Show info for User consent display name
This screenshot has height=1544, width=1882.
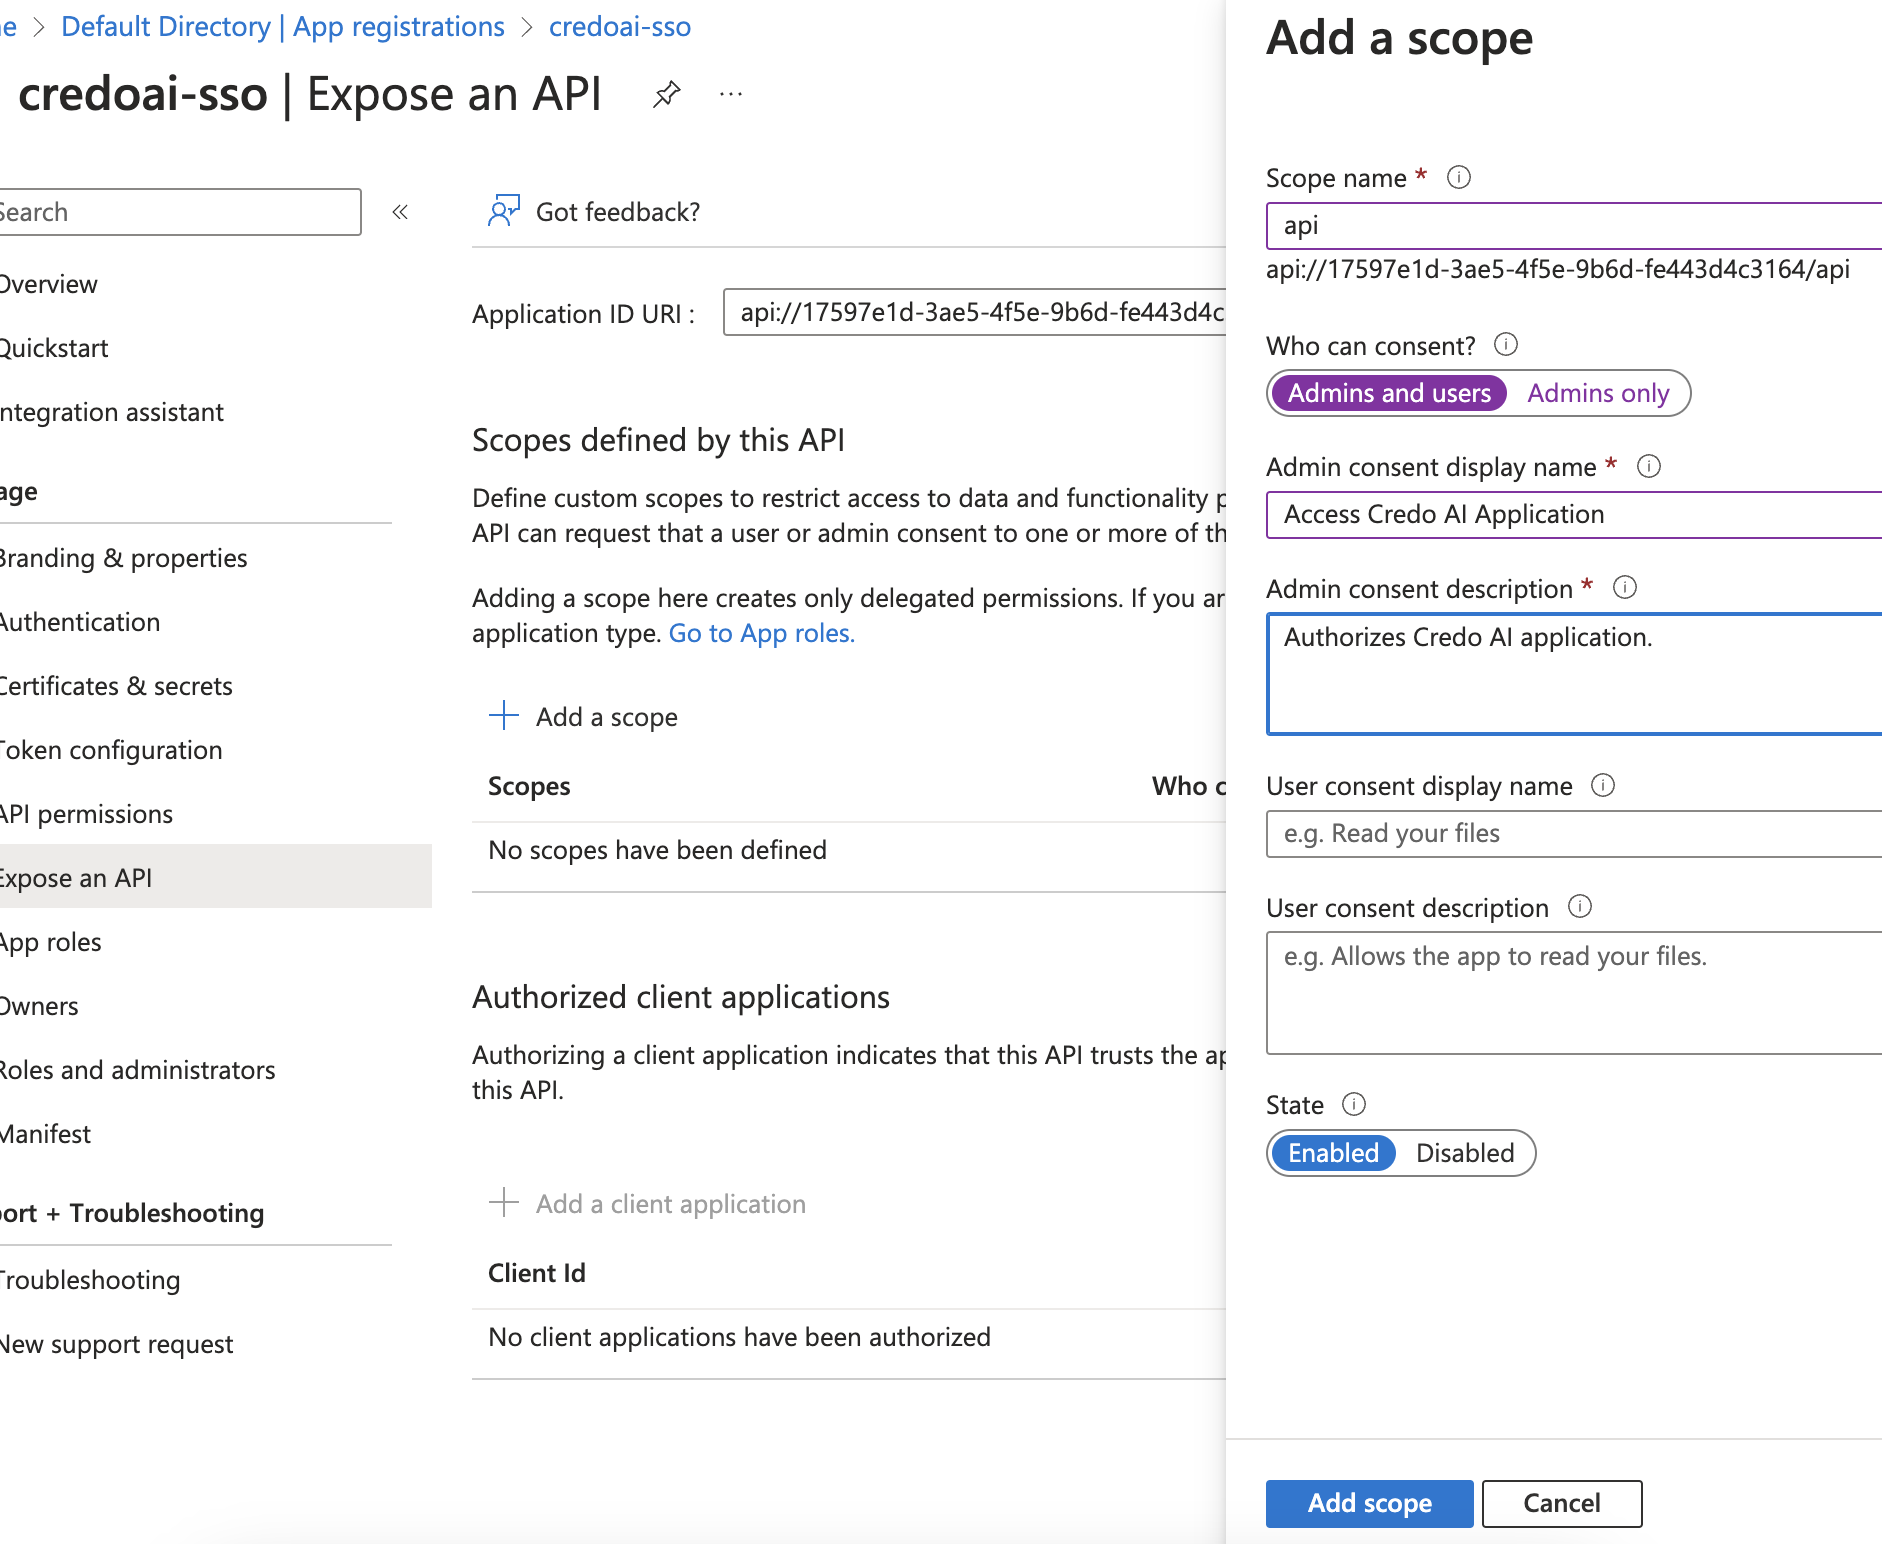1603,785
